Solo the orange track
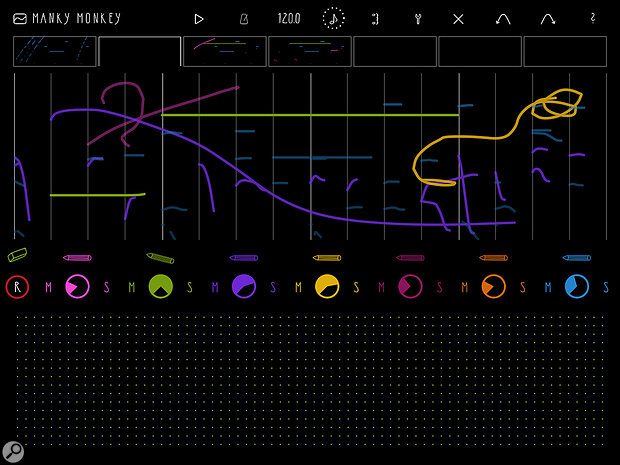The width and height of the screenshot is (620, 465). 523,287
